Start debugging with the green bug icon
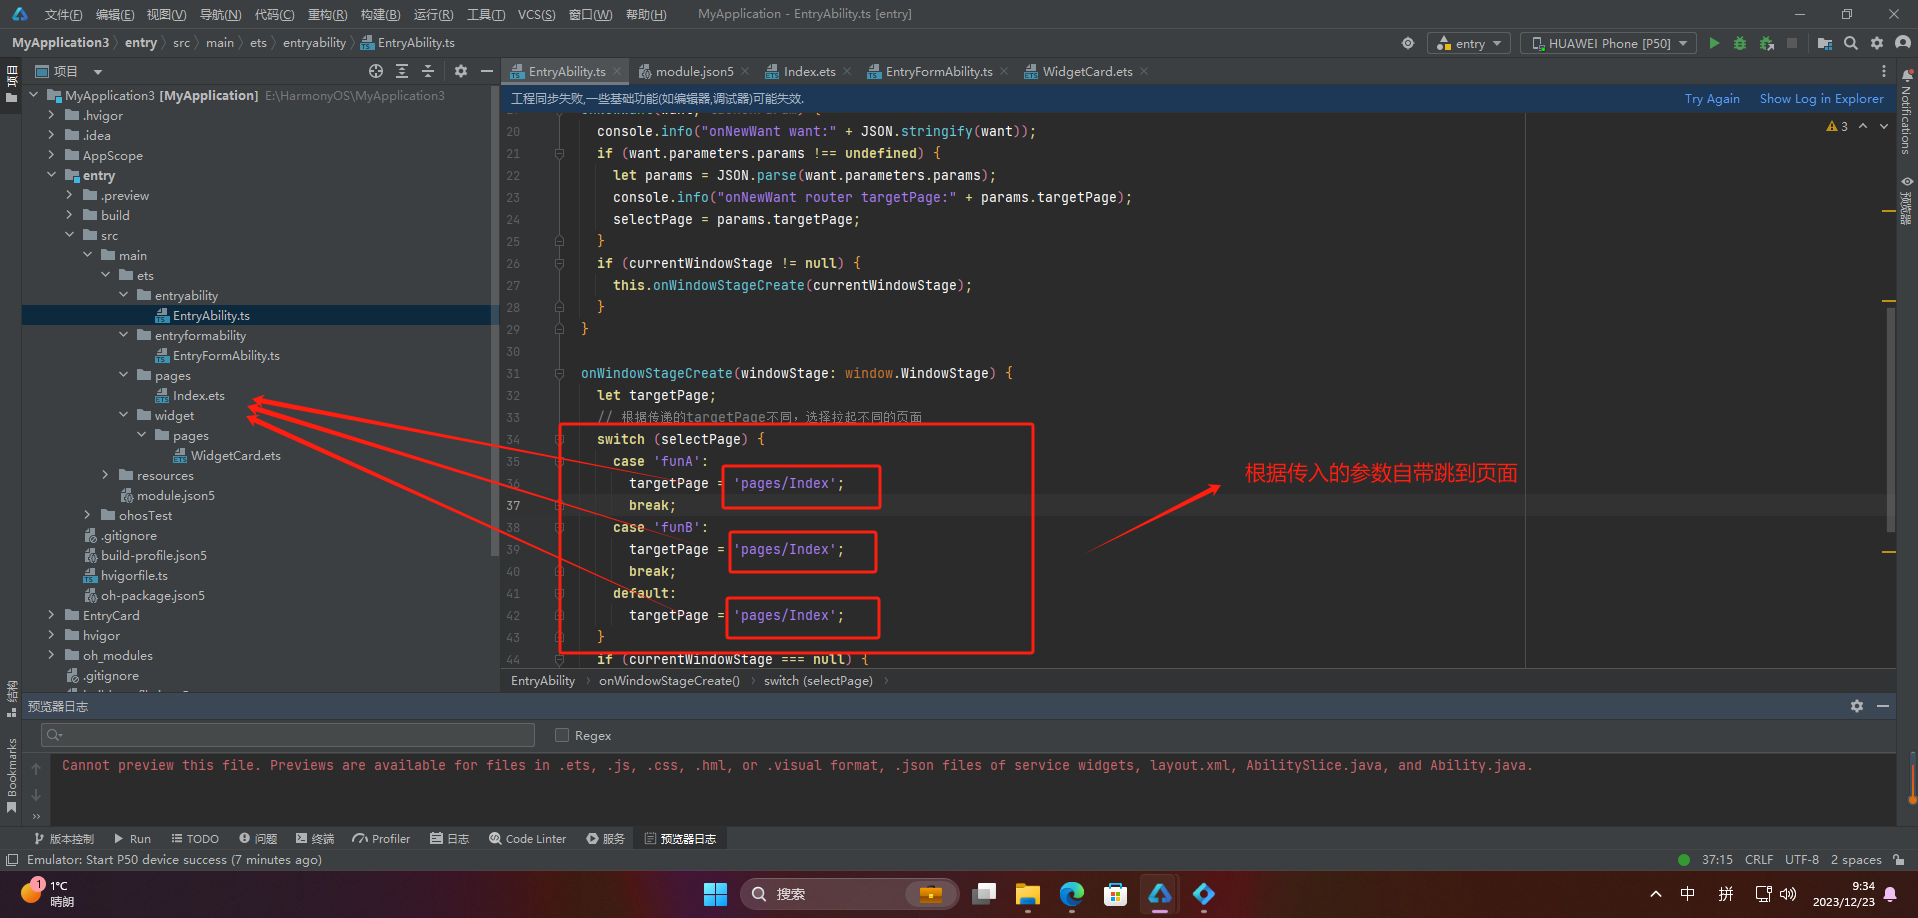 (x=1740, y=43)
